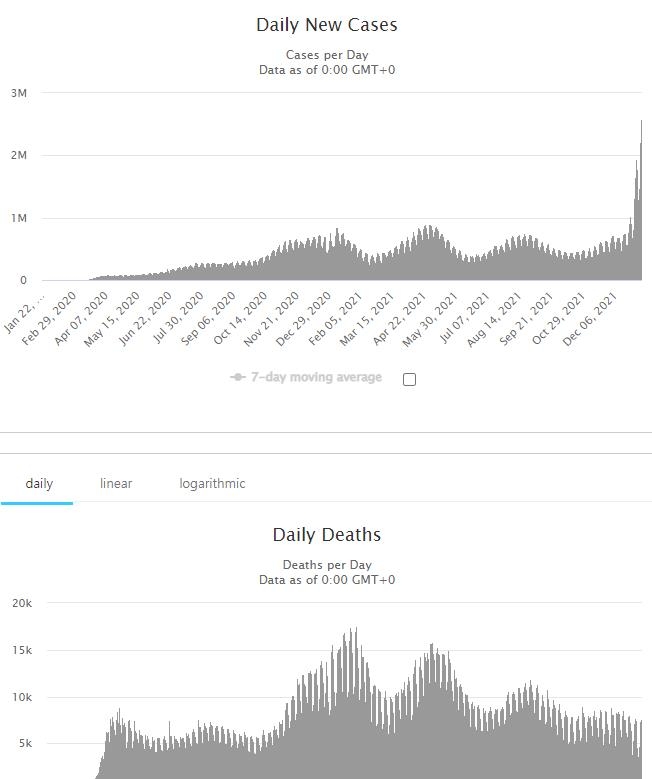
Task: Toggle the 7-day moving average legend label
Action: point(316,377)
